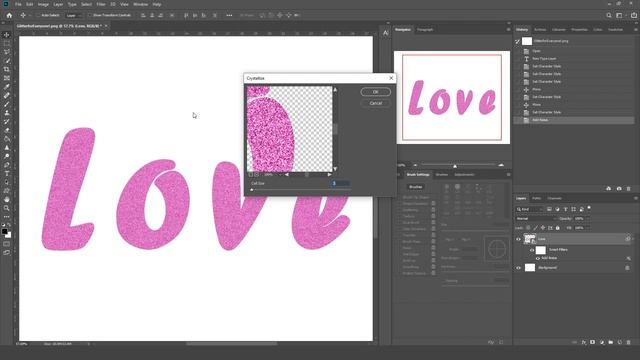
Task: Open the Search icon at top right
Action: coord(609,16)
